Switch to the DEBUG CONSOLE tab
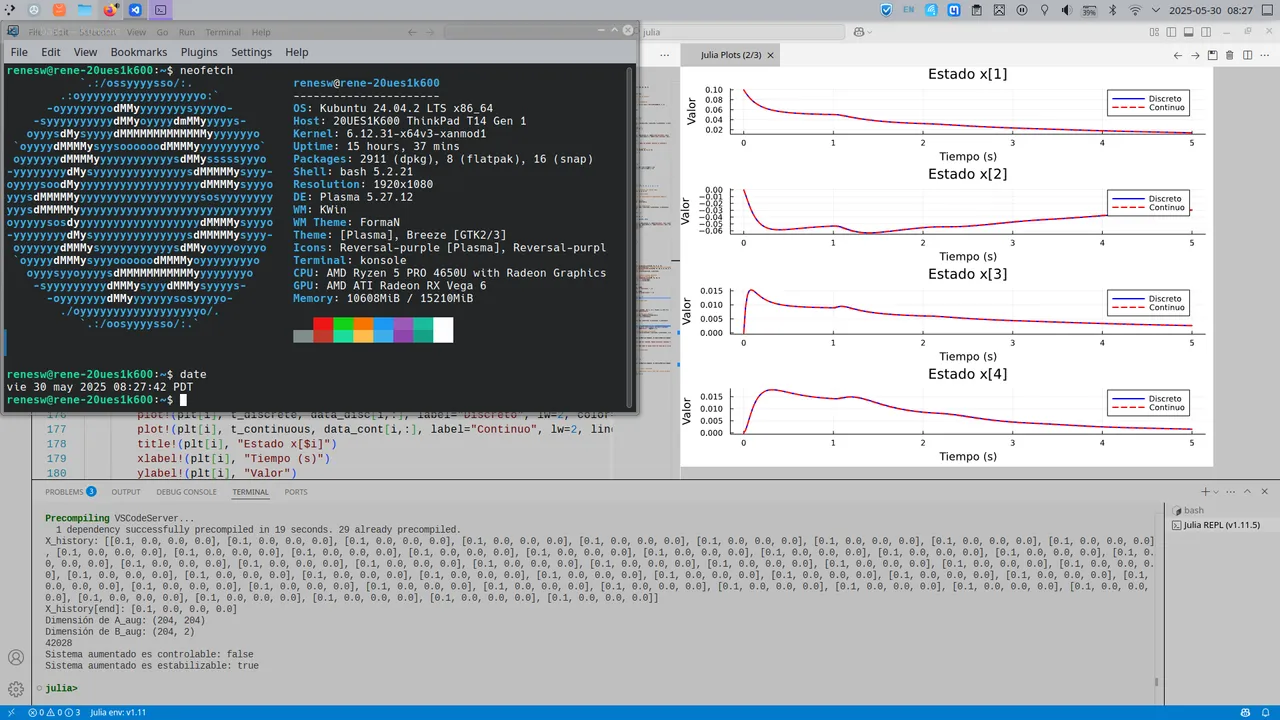The width and height of the screenshot is (1280, 720). point(186,492)
